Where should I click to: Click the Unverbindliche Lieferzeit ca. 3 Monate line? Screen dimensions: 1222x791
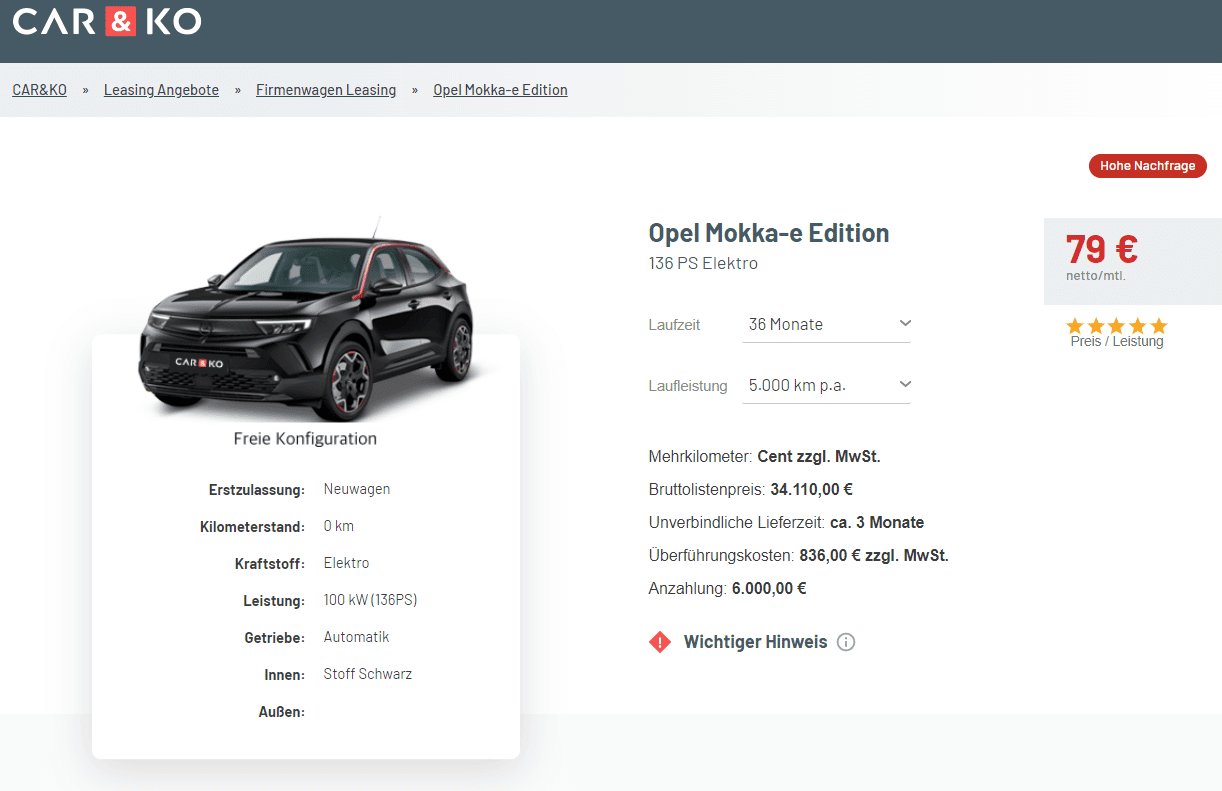[786, 523]
